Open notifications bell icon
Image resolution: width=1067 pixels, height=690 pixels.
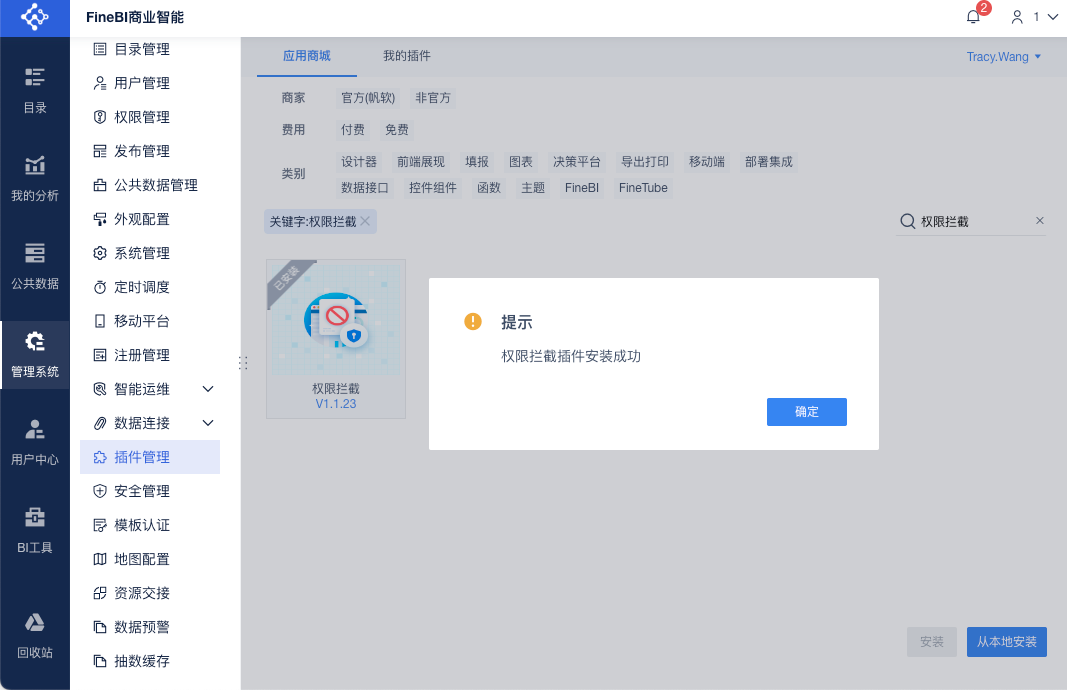pos(973,17)
